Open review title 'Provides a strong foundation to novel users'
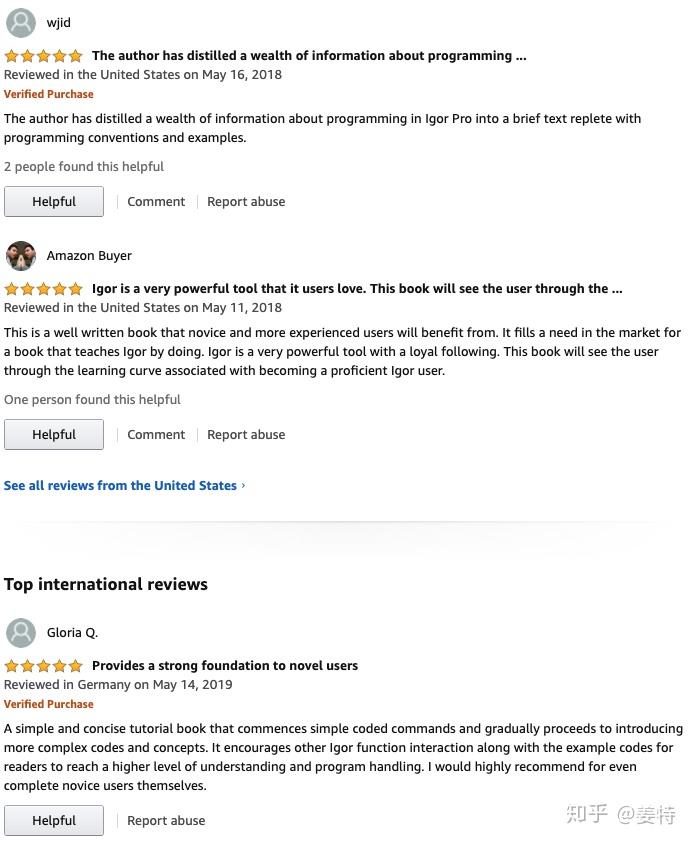Viewport: 692px width, 842px height. [225, 666]
